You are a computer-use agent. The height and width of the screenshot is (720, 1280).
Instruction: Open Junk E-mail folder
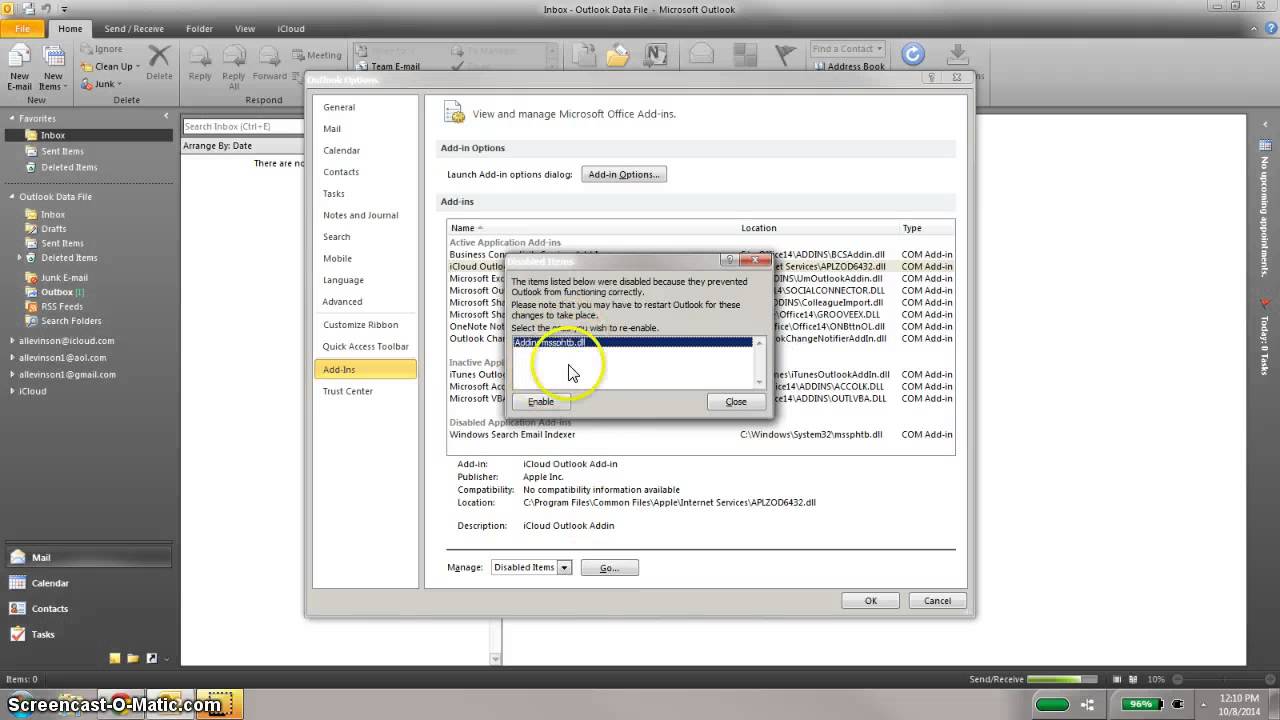coord(64,278)
